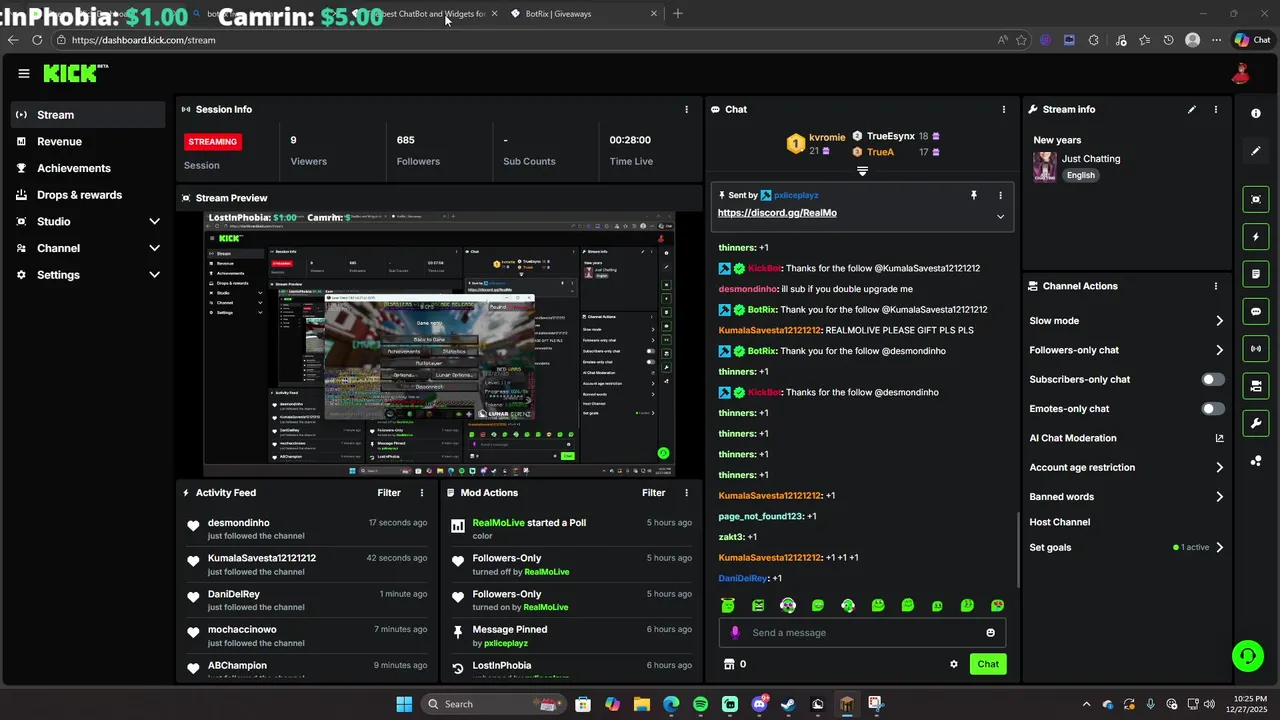Filter the Activity Feed
This screenshot has width=1280, height=720.
[389, 492]
